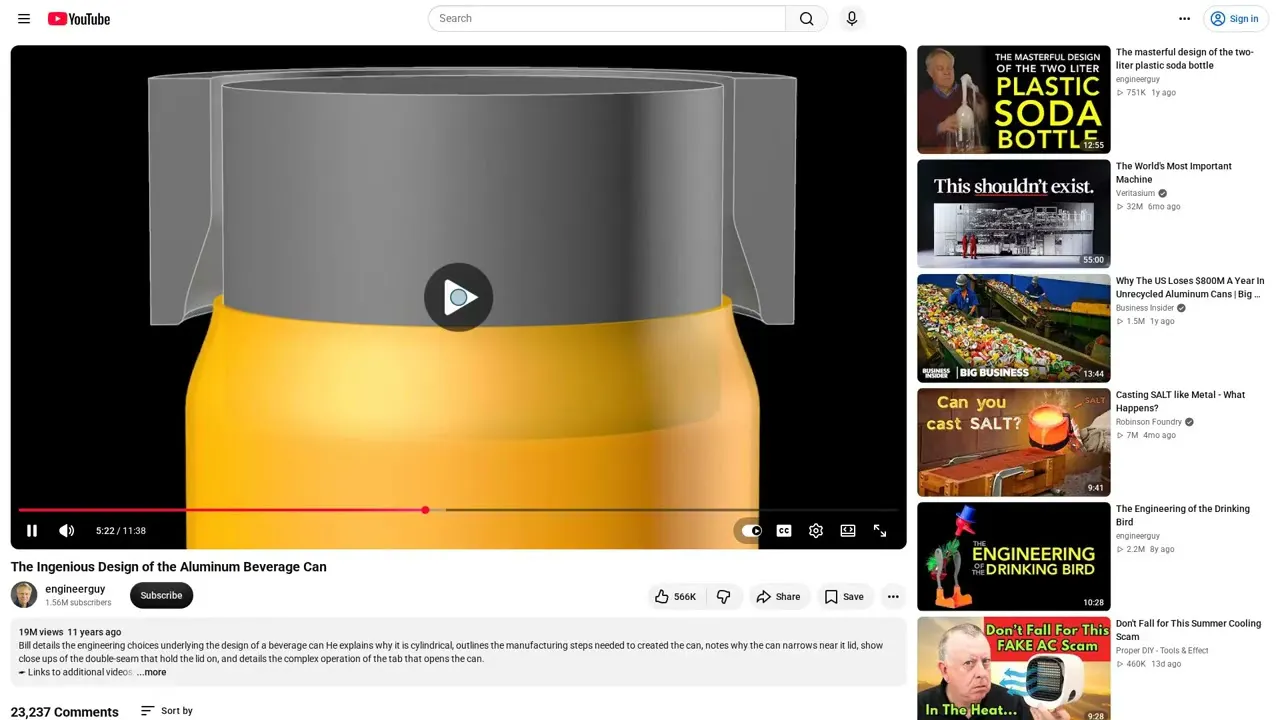Open engineerguy channel name link
Screen dimensions: 1280x720
(x=75, y=589)
